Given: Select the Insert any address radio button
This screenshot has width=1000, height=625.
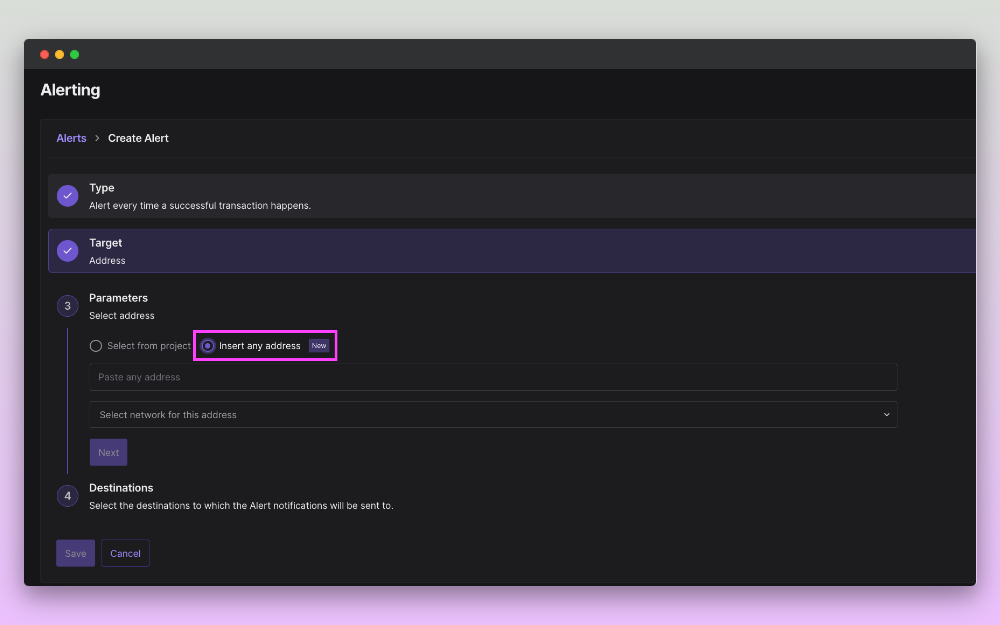Looking at the screenshot, I should coord(208,346).
